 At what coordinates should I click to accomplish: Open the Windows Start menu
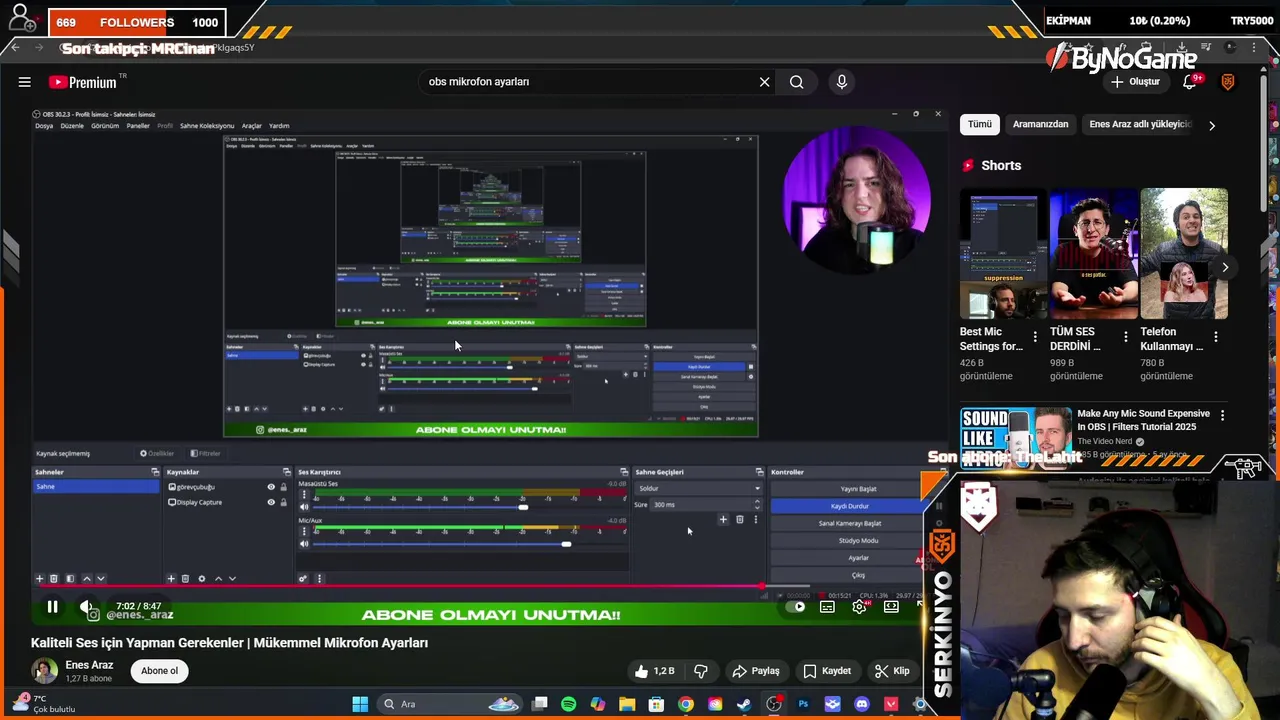pos(360,704)
